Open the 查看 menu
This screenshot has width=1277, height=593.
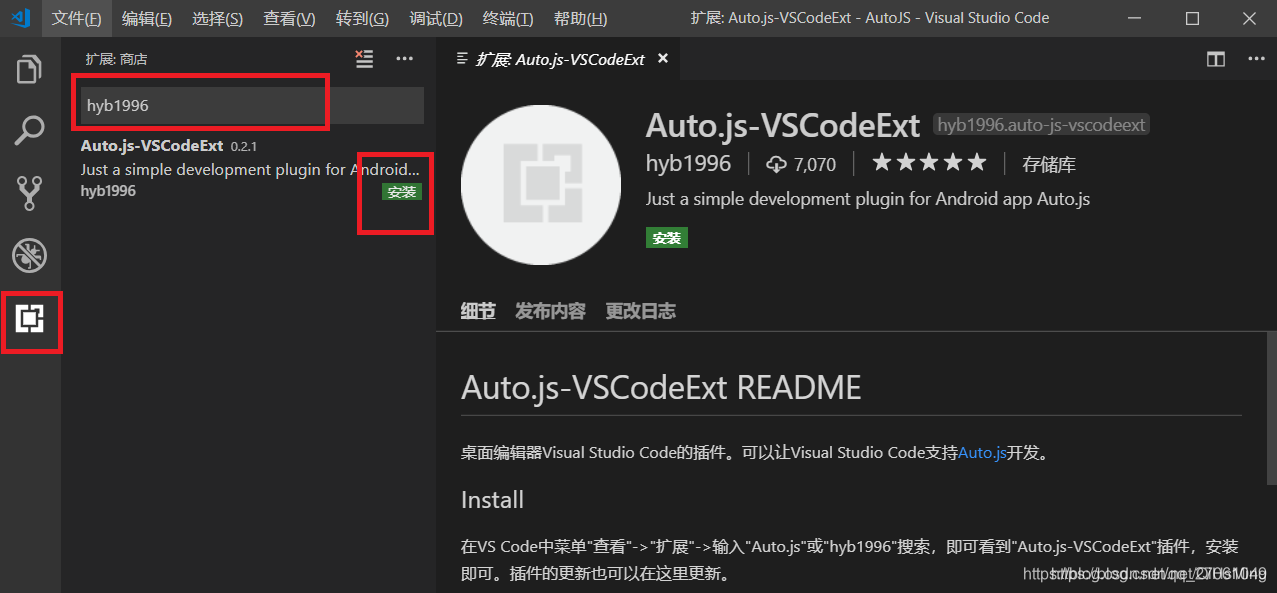(x=288, y=18)
